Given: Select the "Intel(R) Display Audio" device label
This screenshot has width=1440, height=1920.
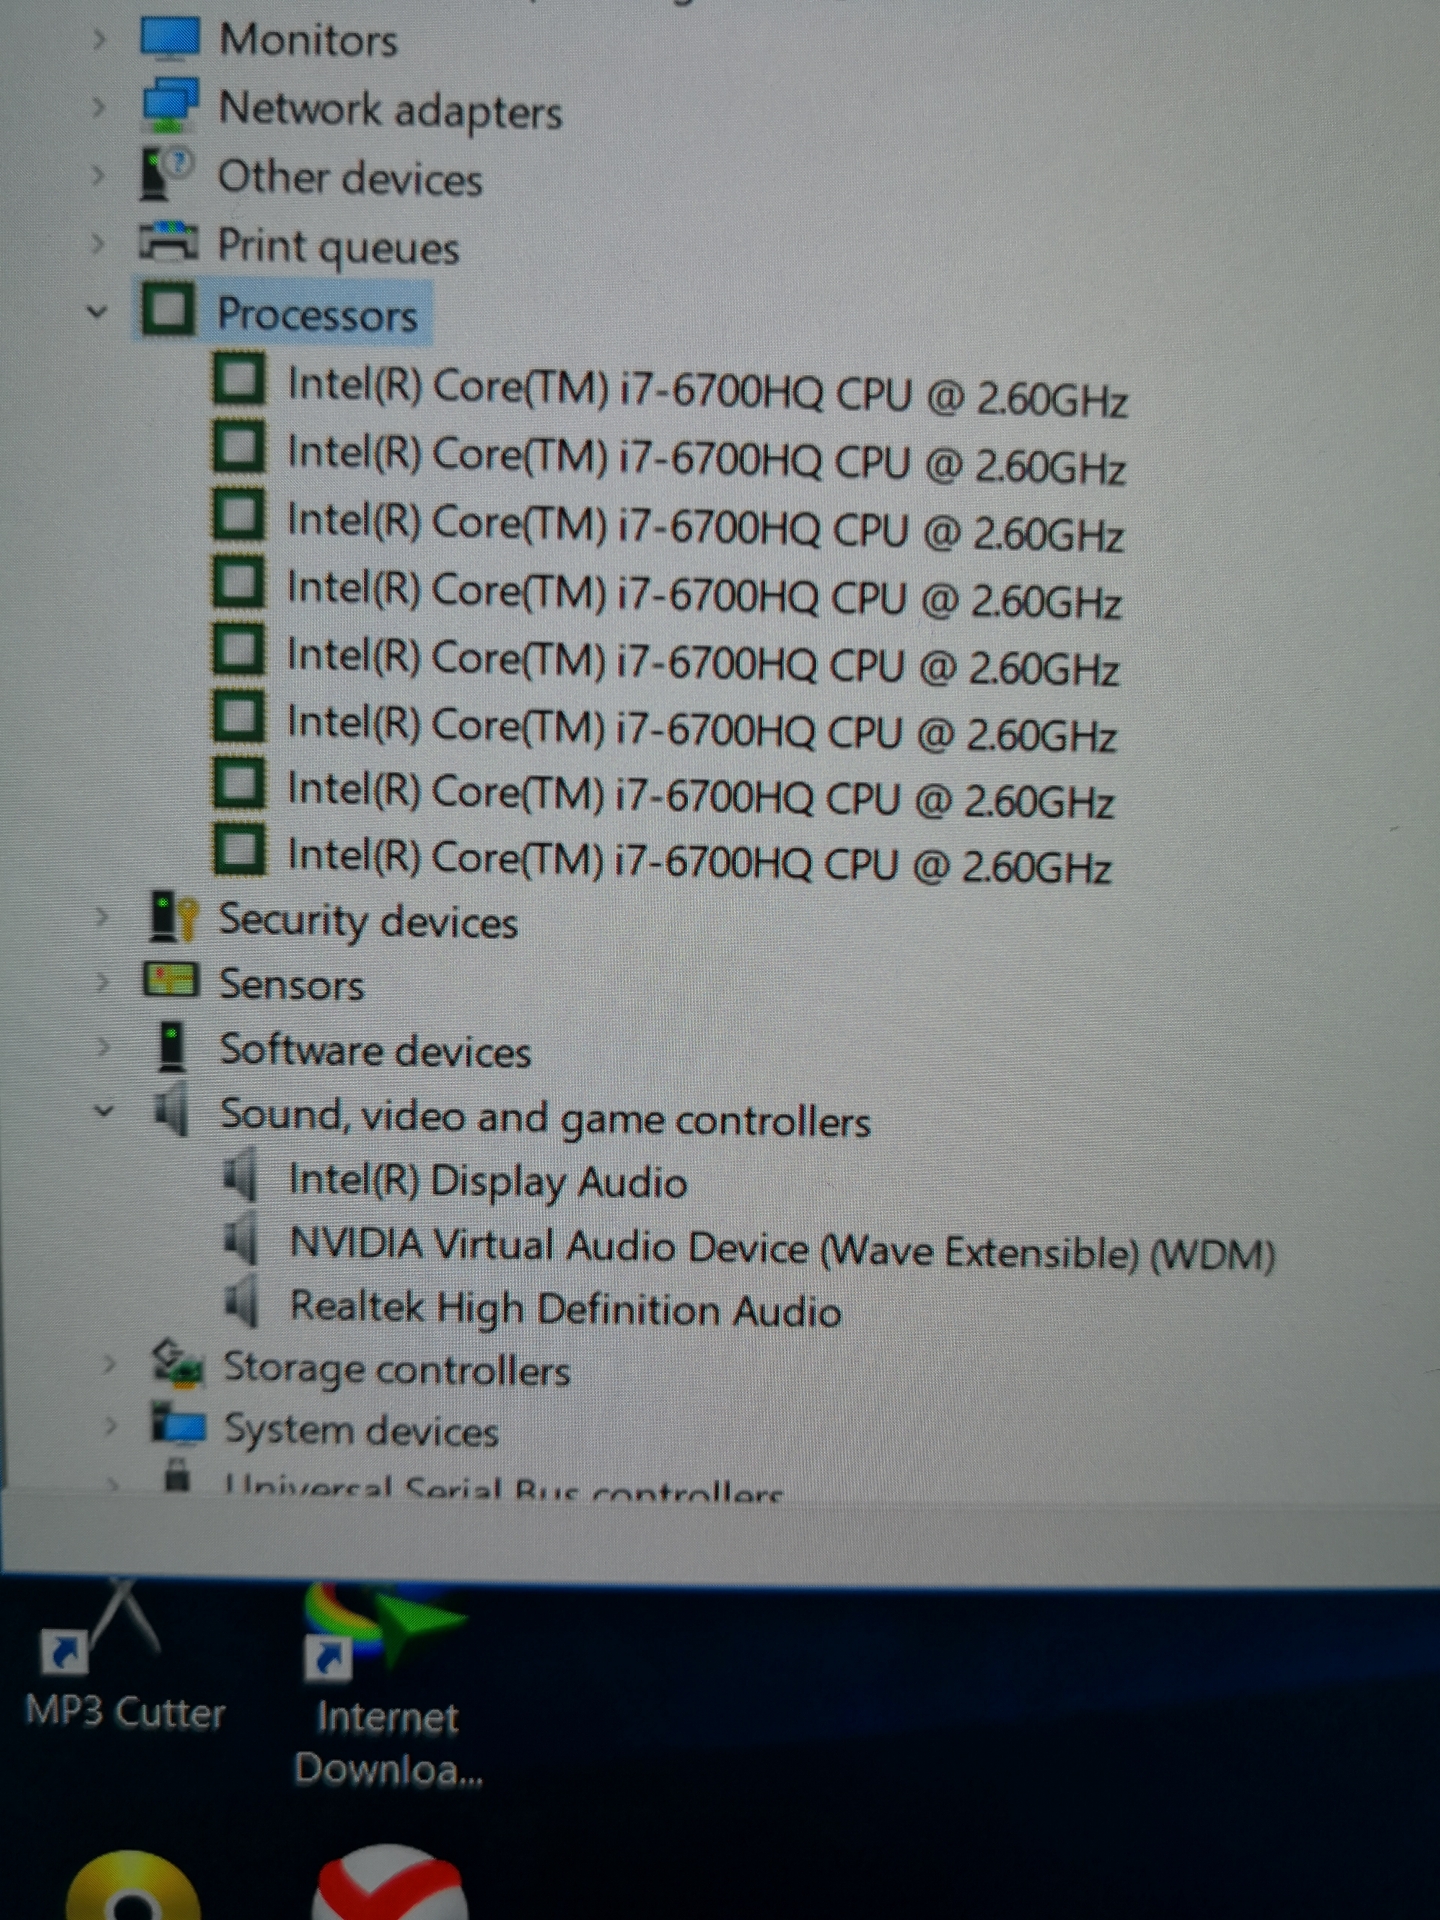Looking at the screenshot, I should (488, 1181).
